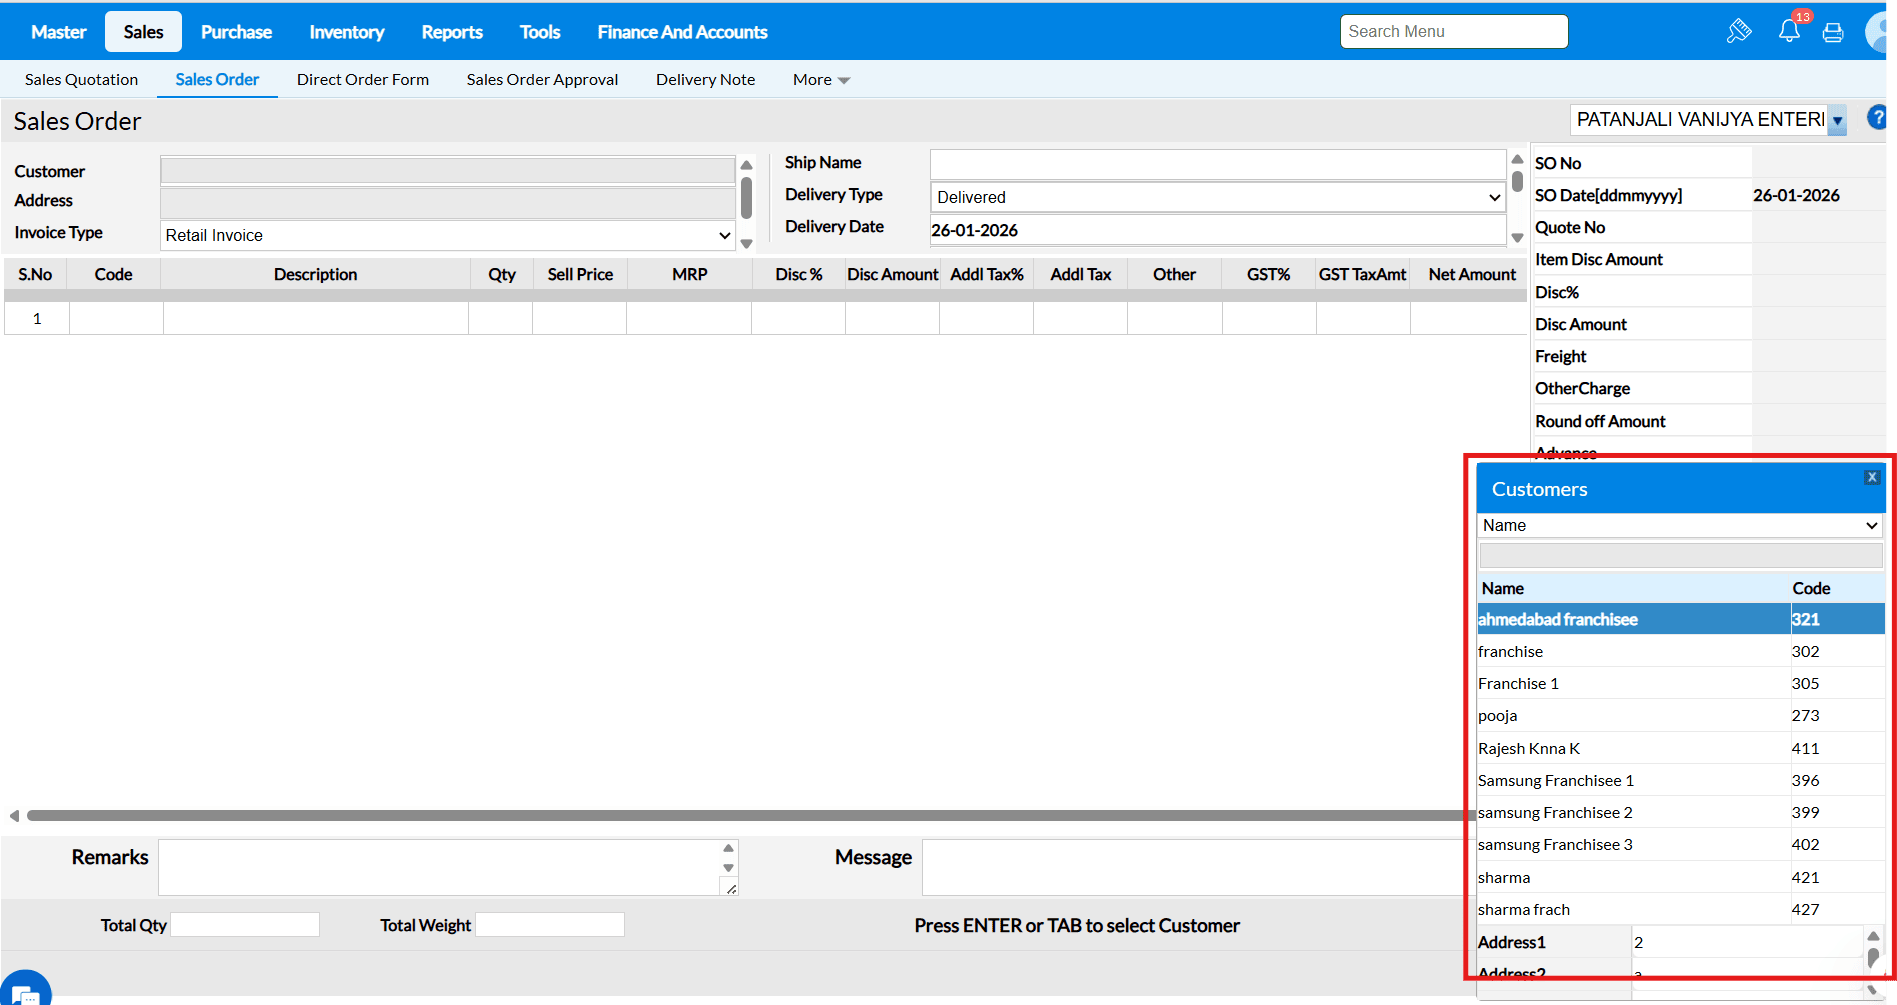Open the Purchase menu
This screenshot has height=1005, width=1897.
point(236,32)
